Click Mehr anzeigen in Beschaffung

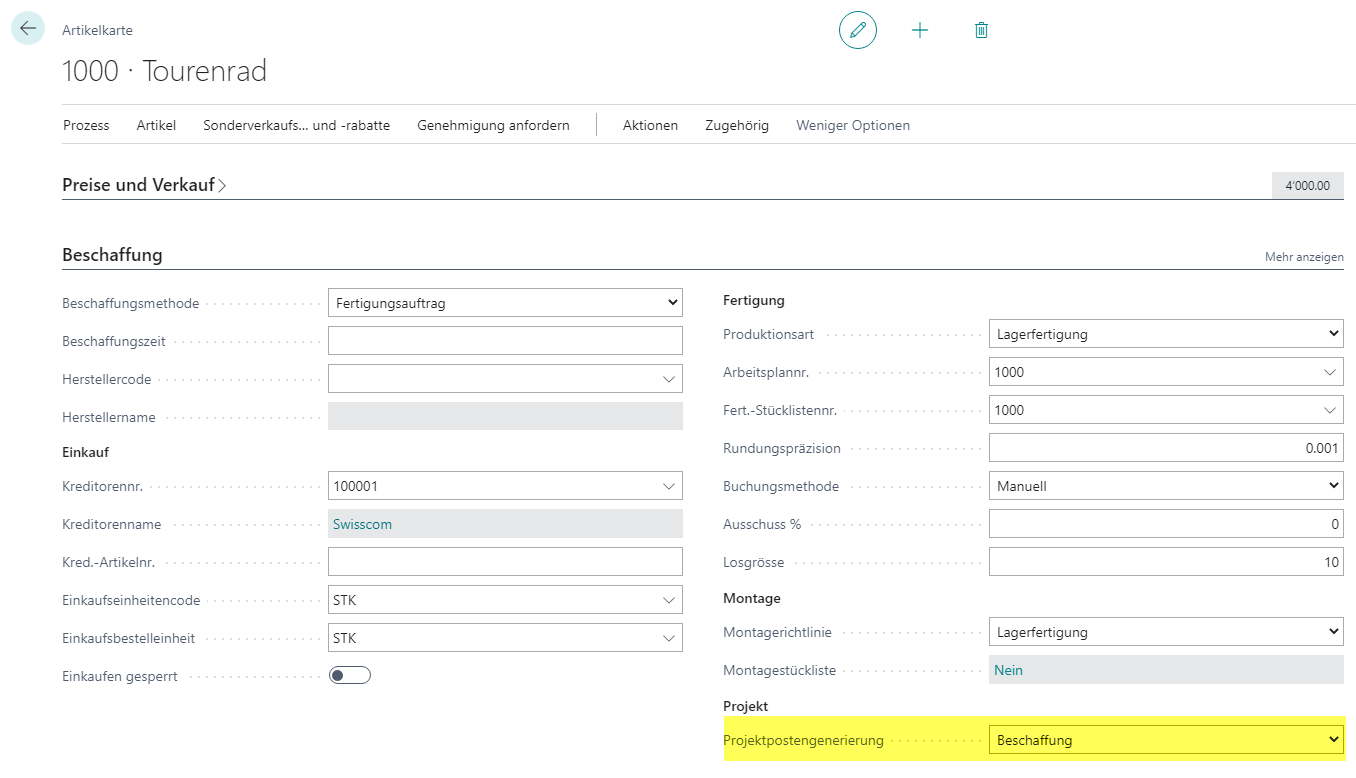coord(1304,257)
